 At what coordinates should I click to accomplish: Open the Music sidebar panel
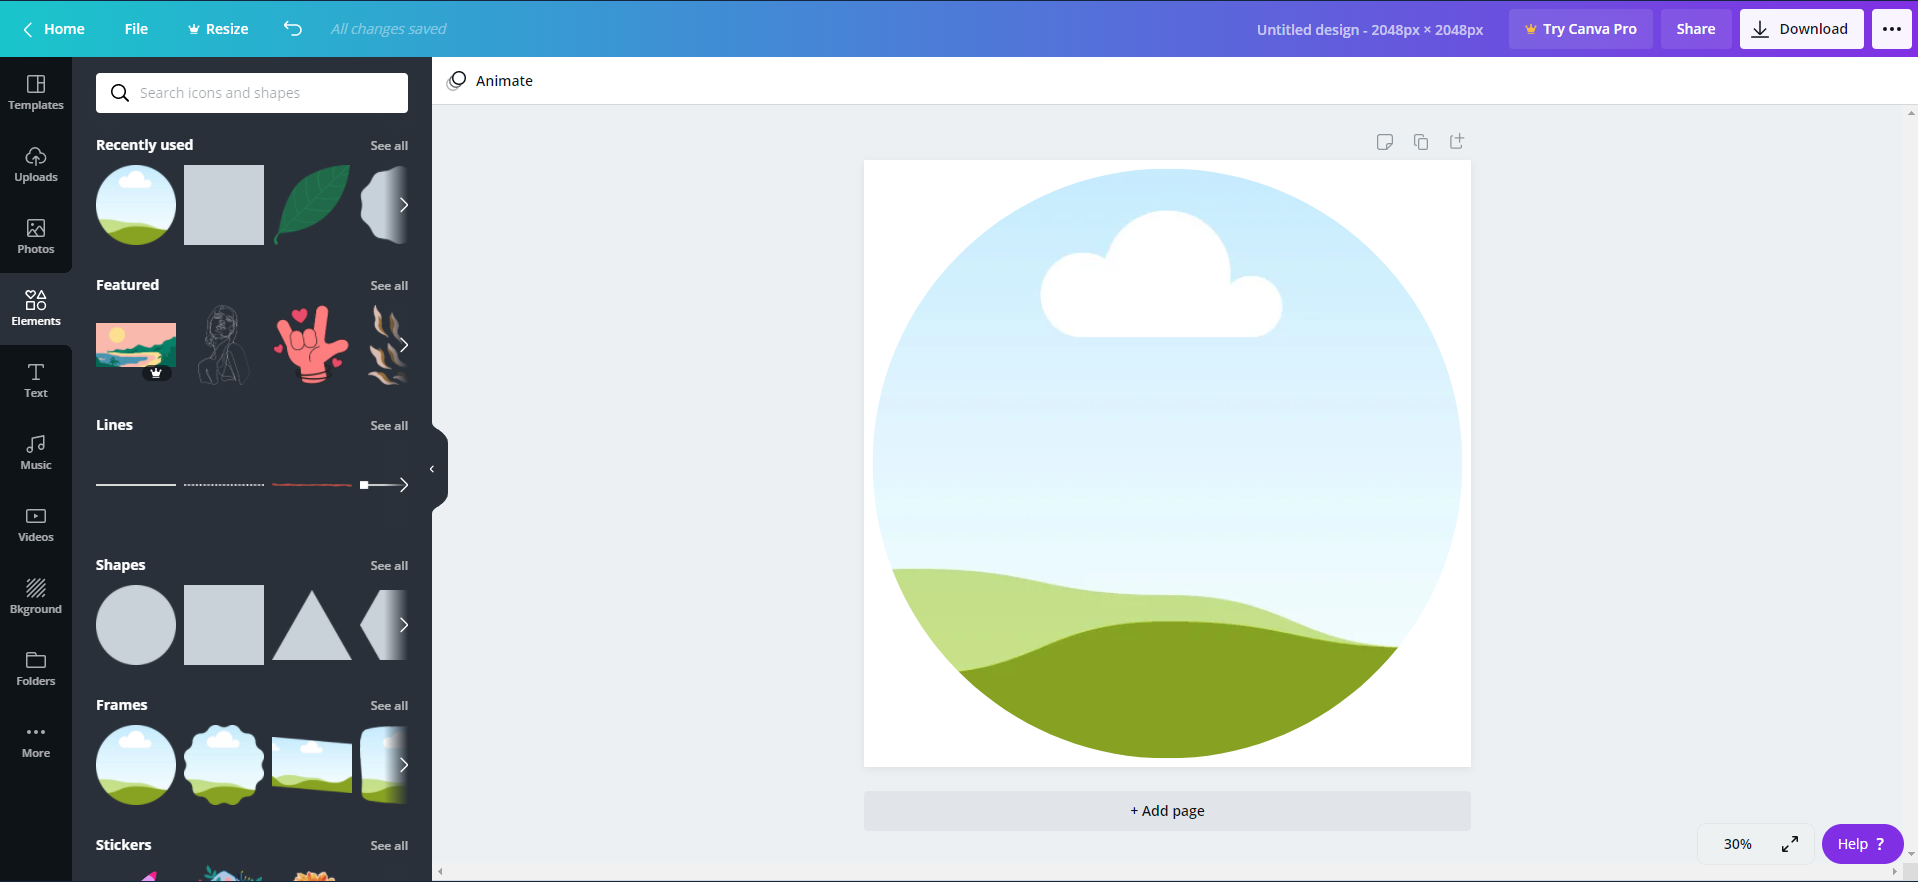tap(36, 453)
